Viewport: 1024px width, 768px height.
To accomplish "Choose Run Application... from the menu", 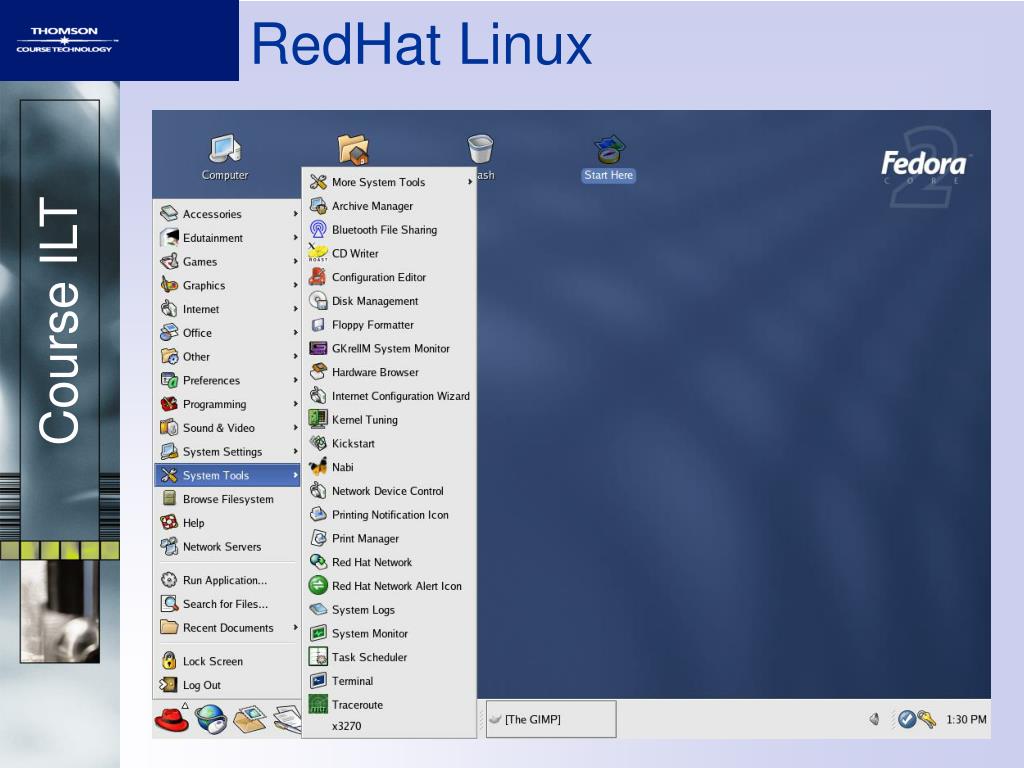I will [x=228, y=580].
